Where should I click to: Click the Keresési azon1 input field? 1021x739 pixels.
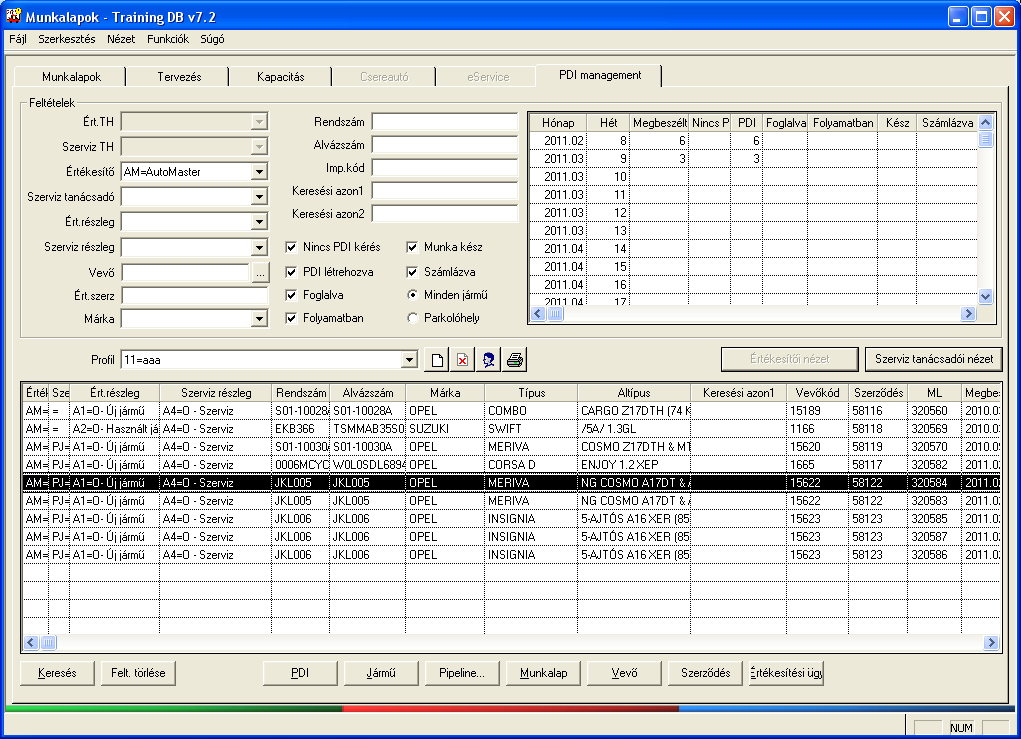(445, 191)
